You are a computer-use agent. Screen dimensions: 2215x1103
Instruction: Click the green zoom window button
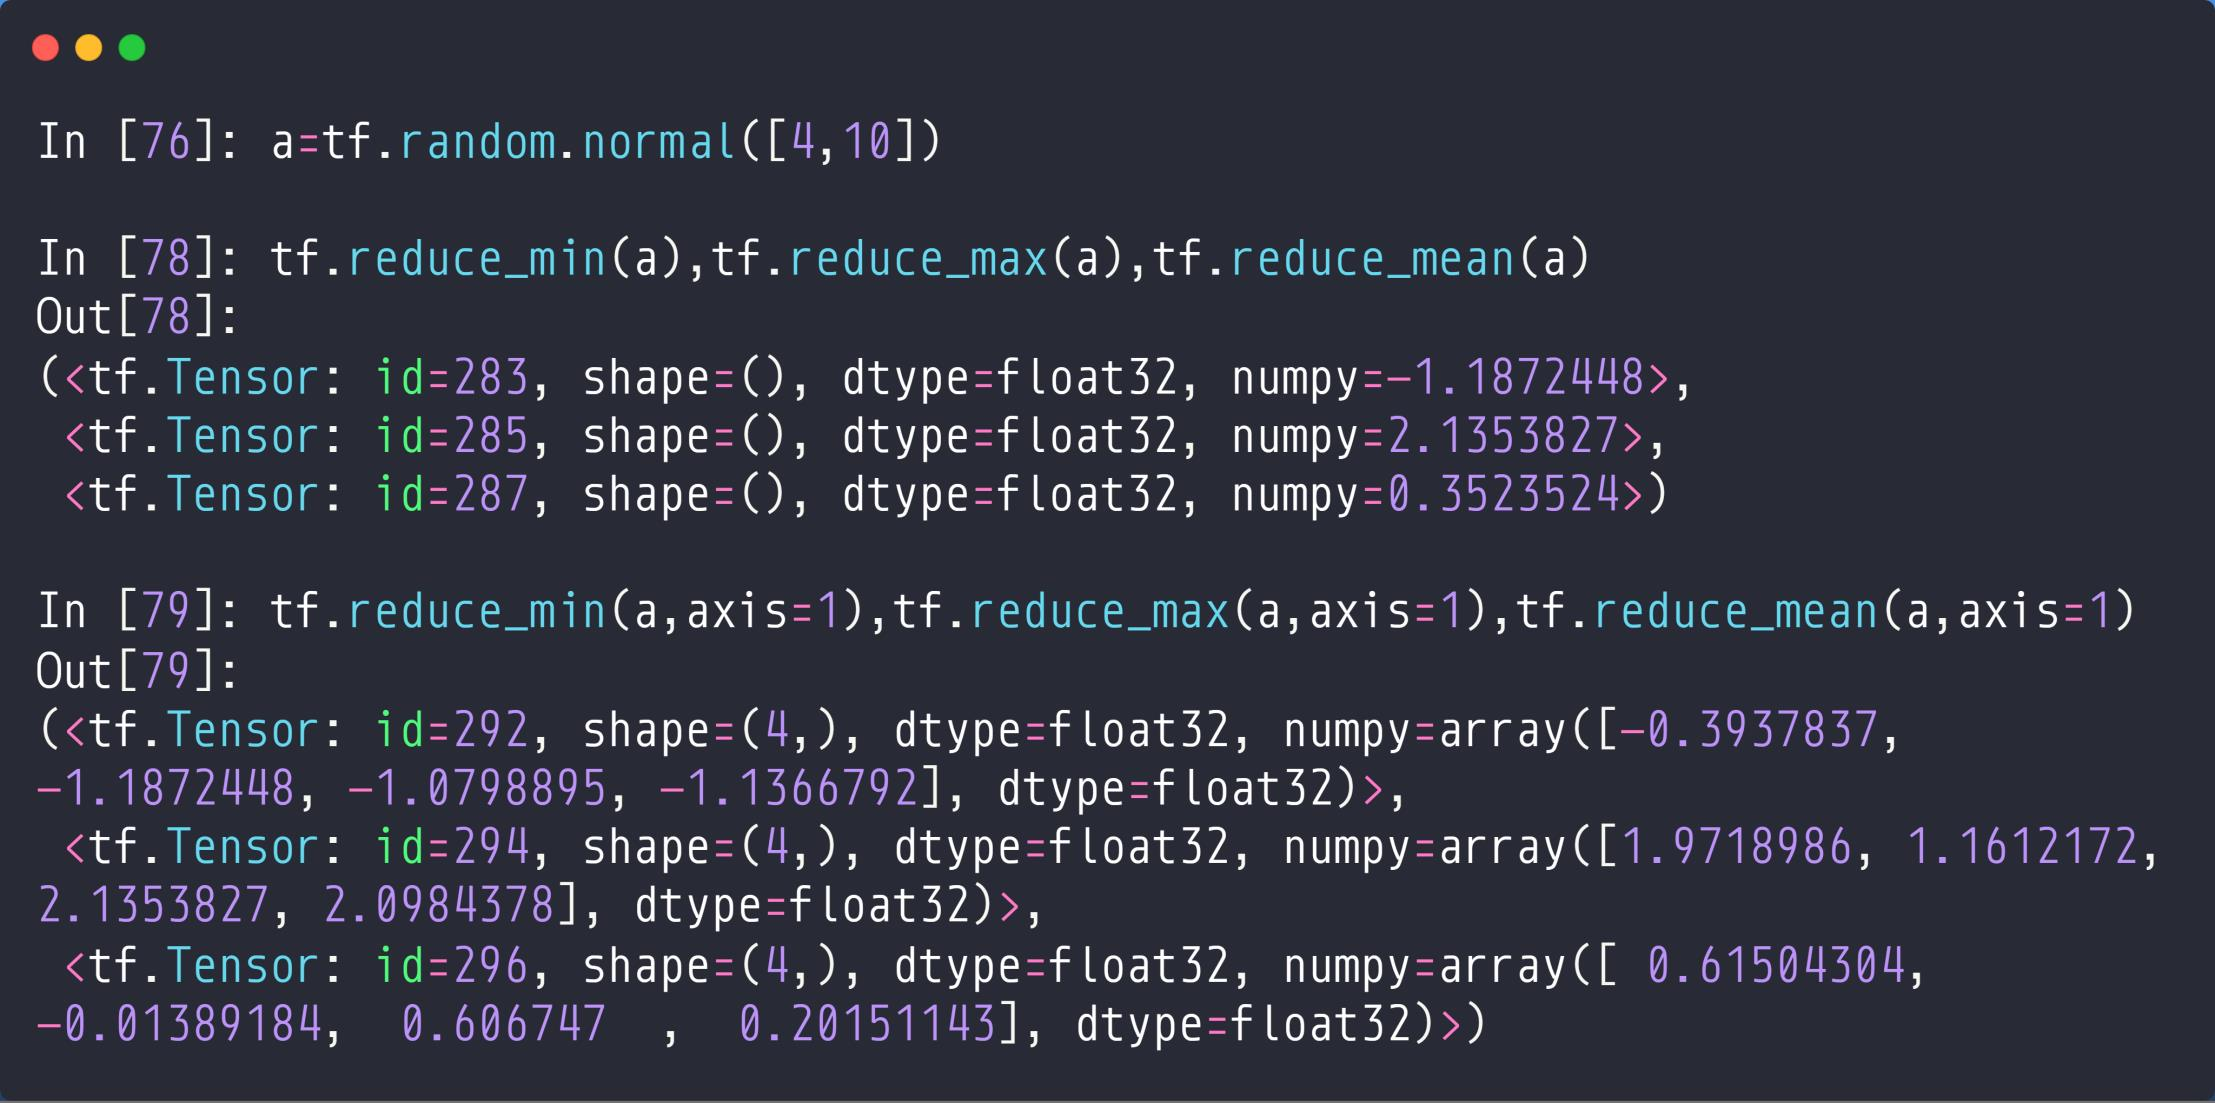click(131, 46)
